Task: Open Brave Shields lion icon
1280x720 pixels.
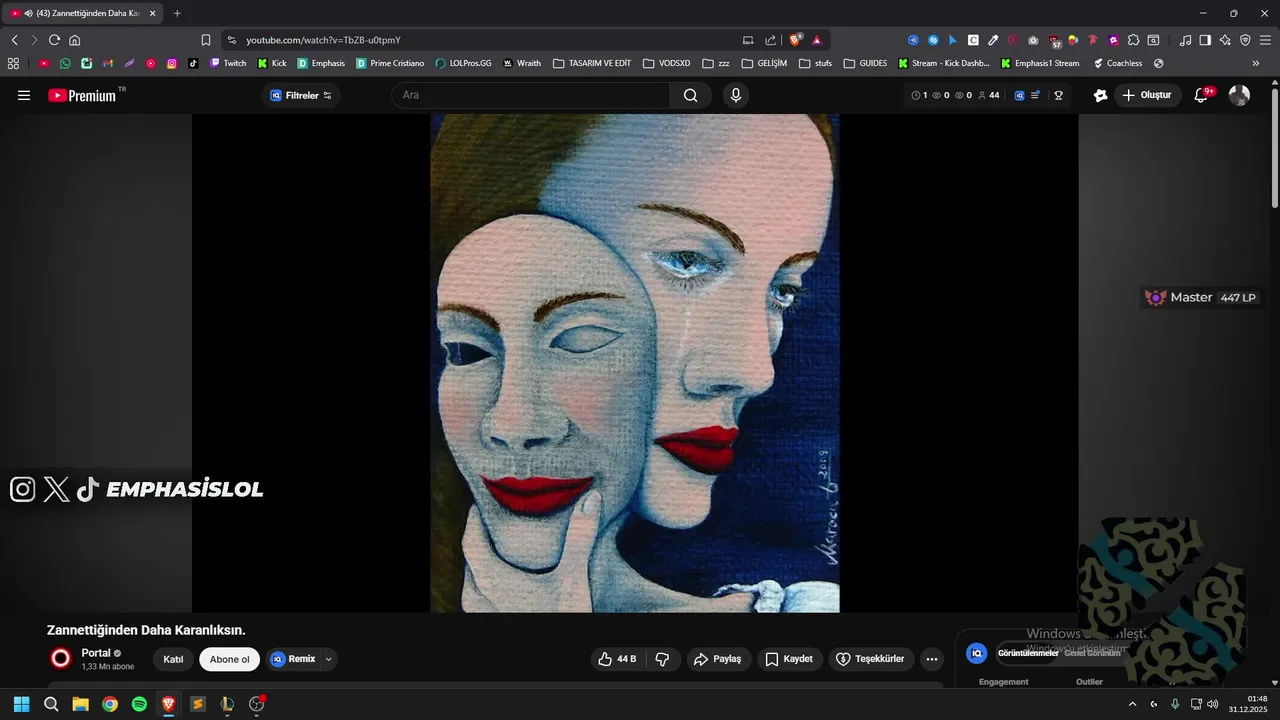Action: (796, 40)
